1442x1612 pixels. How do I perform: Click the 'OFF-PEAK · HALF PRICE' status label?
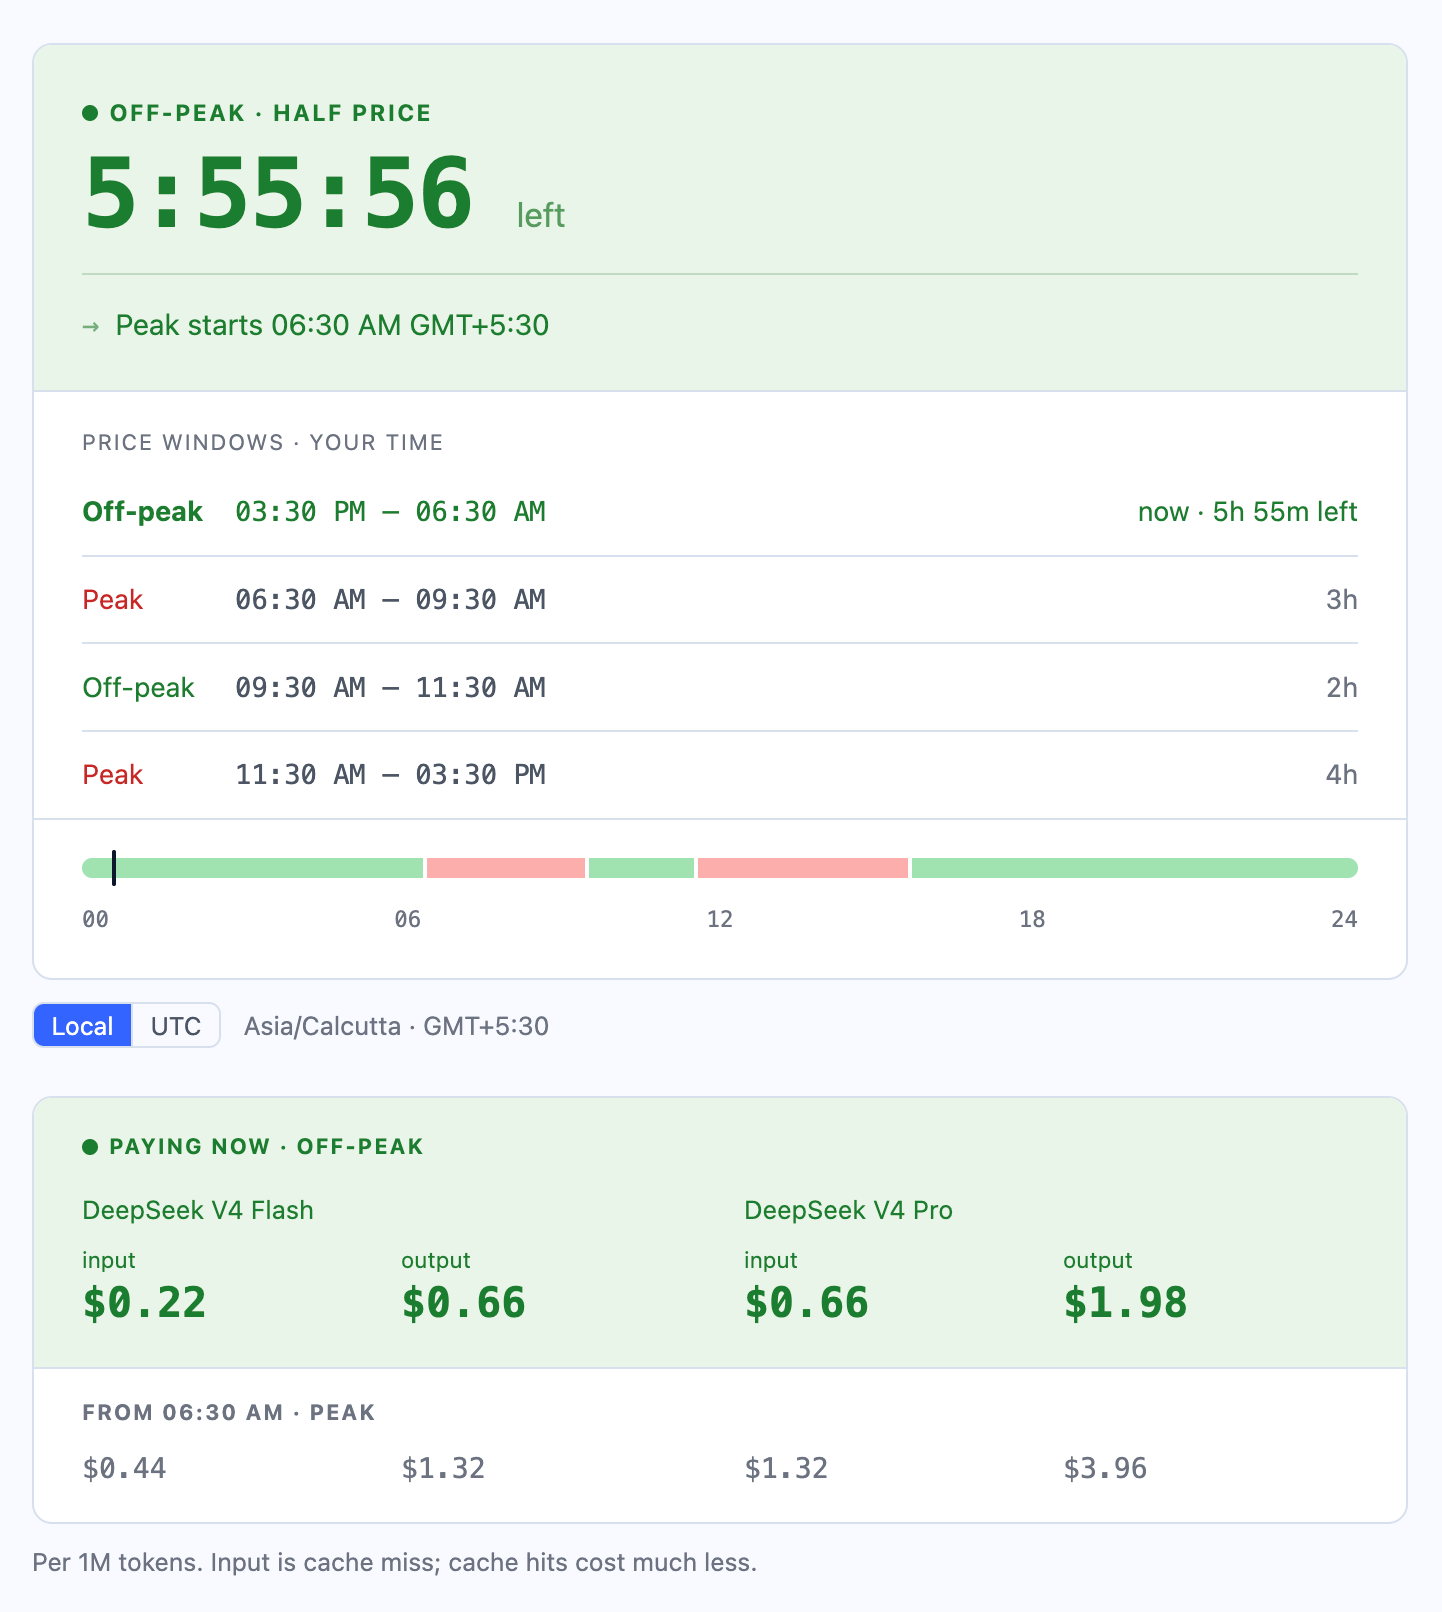(x=270, y=113)
